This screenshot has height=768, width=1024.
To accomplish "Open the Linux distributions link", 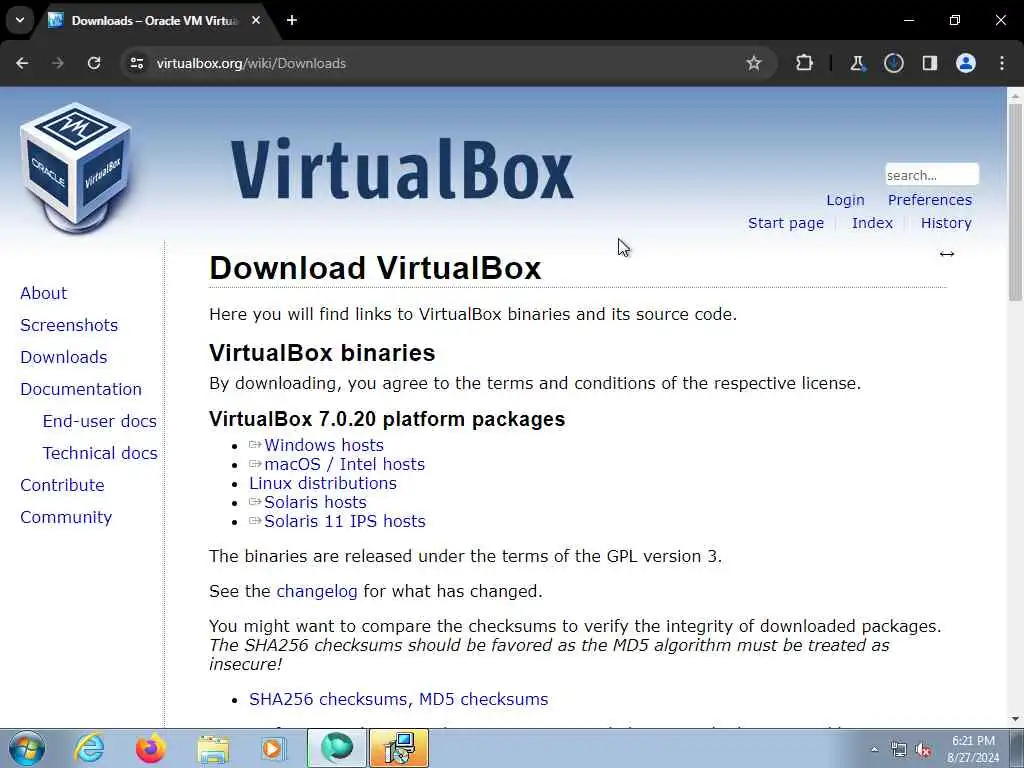I will tap(323, 483).
